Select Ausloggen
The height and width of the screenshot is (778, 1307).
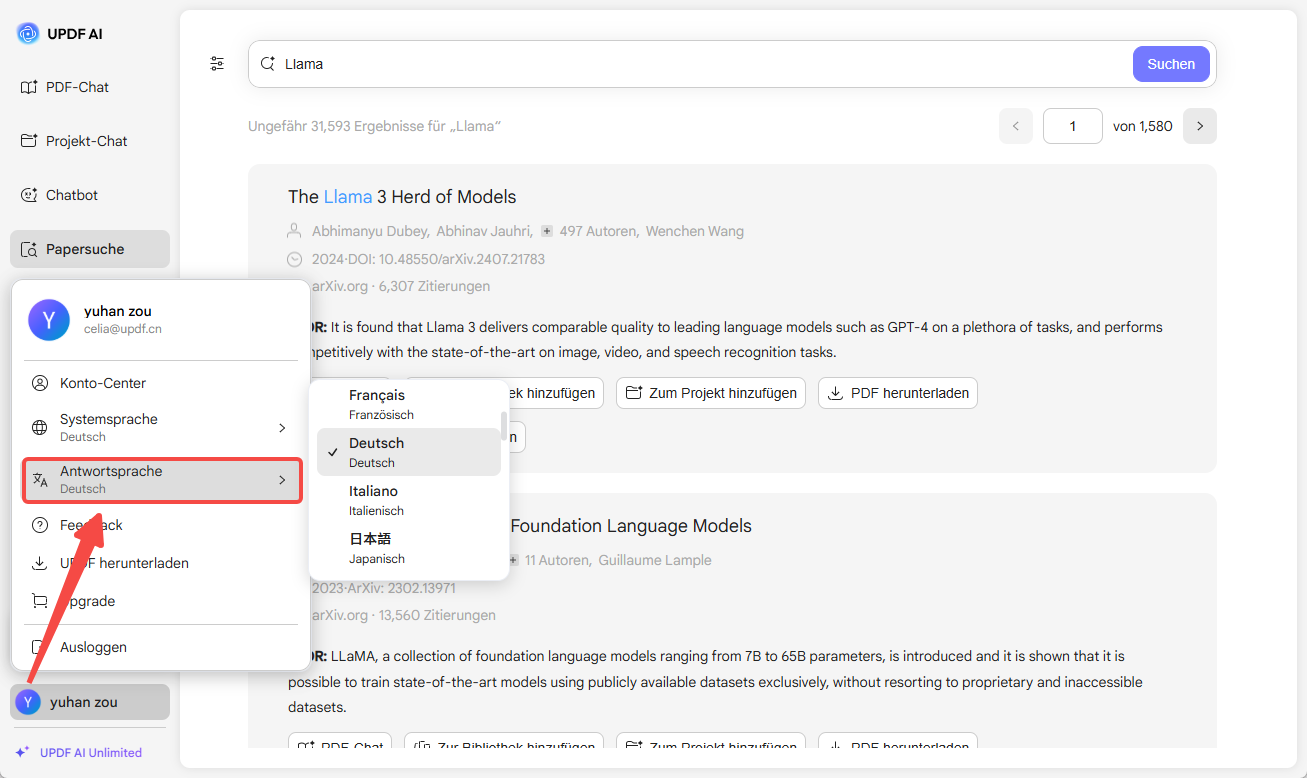coord(160,647)
